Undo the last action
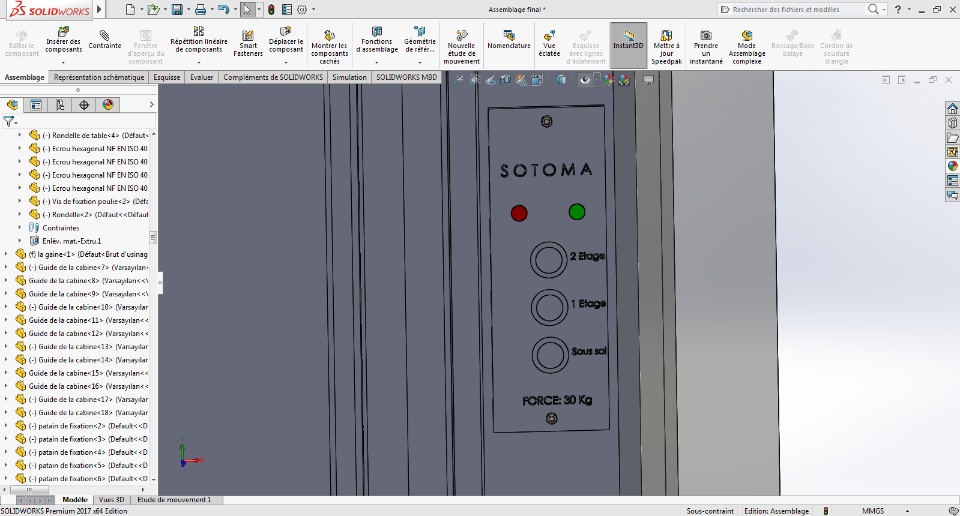 pos(223,9)
